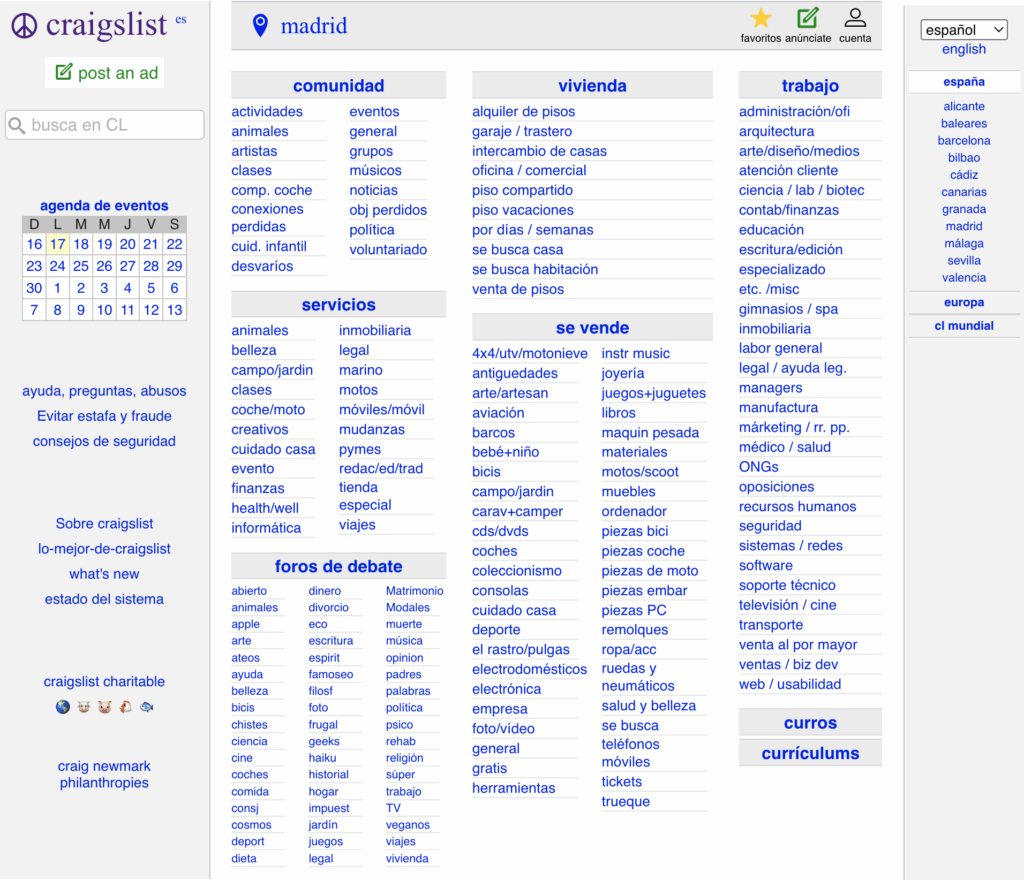Open cuenta via the person icon
This screenshot has width=1024, height=880.
(855, 18)
